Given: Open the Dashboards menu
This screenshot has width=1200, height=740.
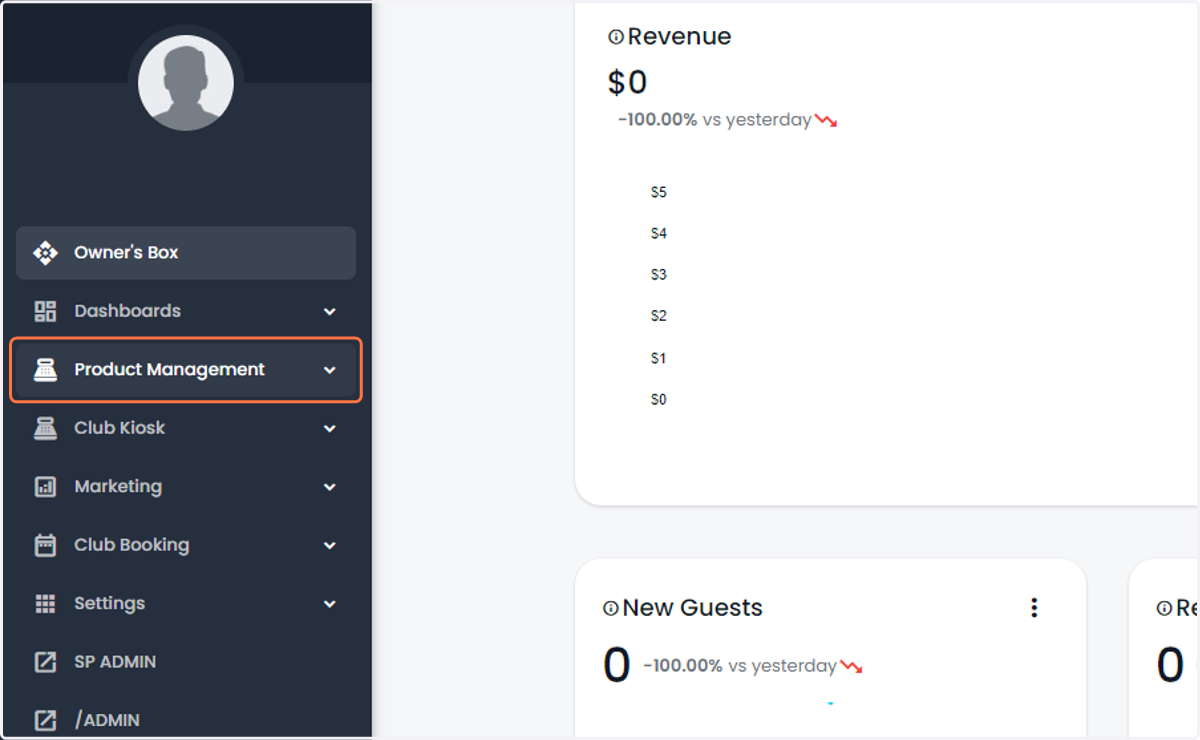Looking at the screenshot, I should pyautogui.click(x=186, y=311).
